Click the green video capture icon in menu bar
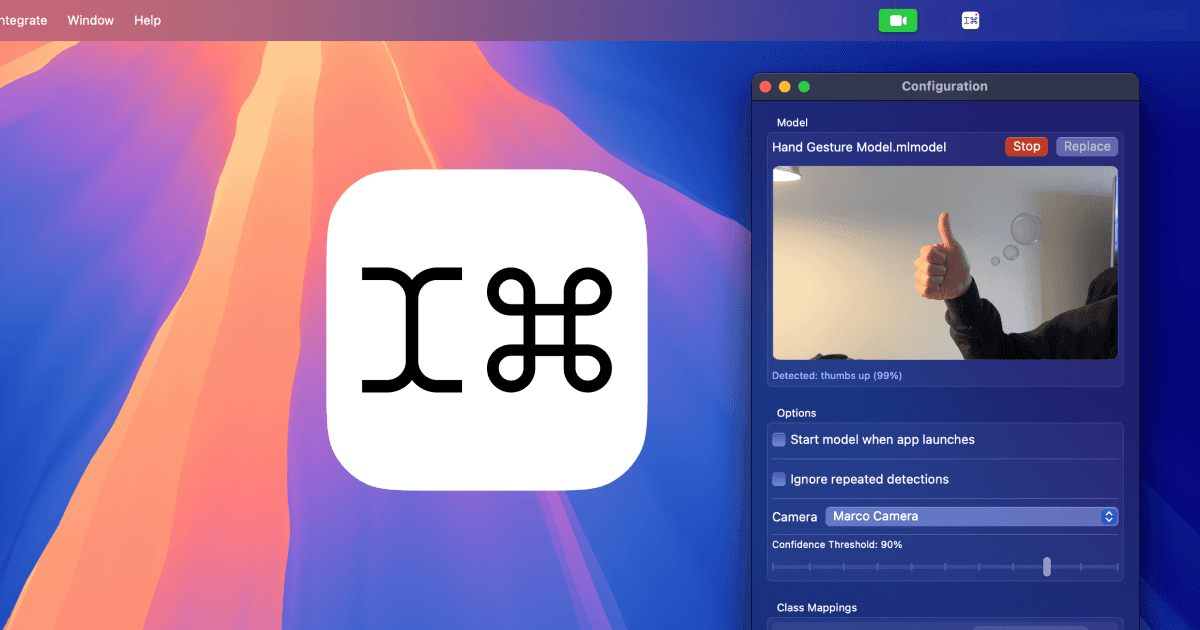This screenshot has height=630, width=1200. tap(897, 19)
